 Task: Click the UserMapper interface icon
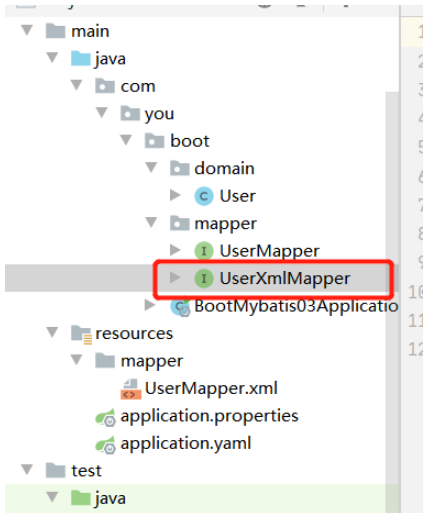[204, 251]
